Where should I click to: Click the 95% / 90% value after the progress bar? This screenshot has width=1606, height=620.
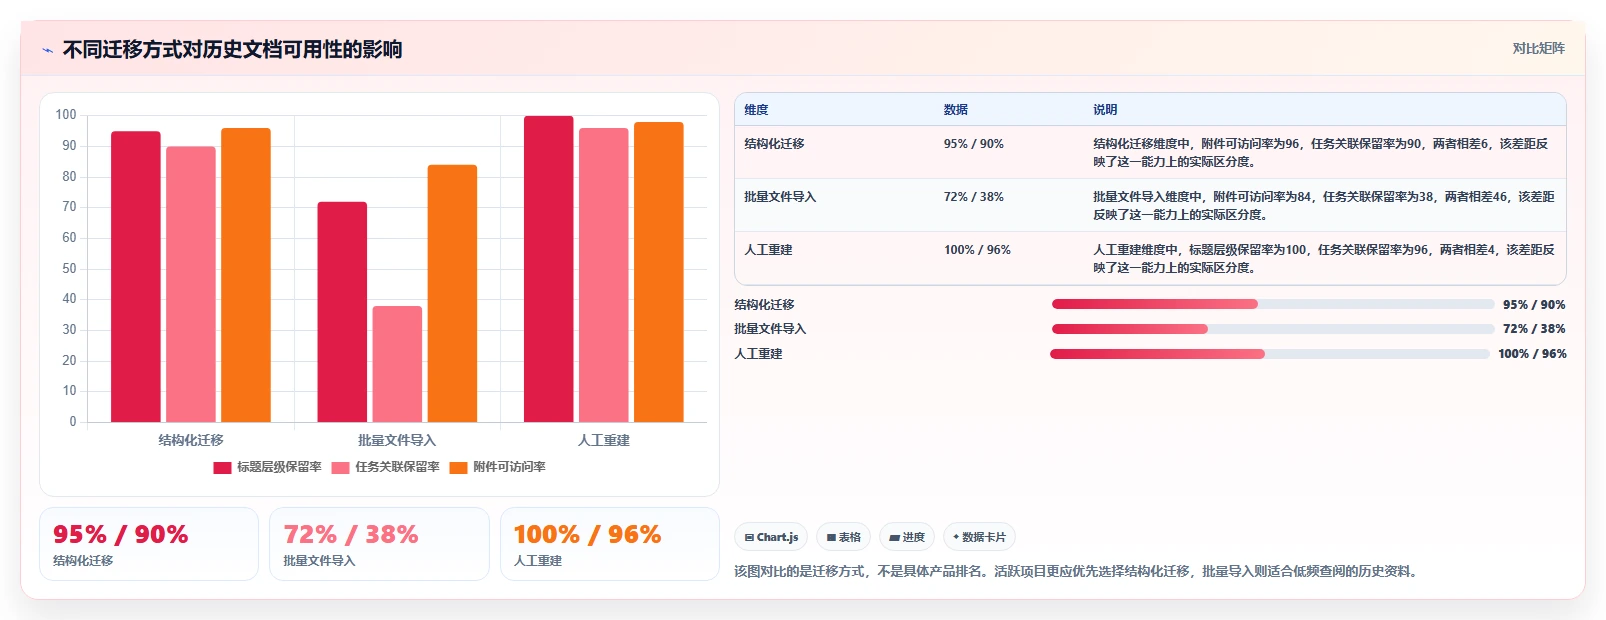pos(1534,305)
